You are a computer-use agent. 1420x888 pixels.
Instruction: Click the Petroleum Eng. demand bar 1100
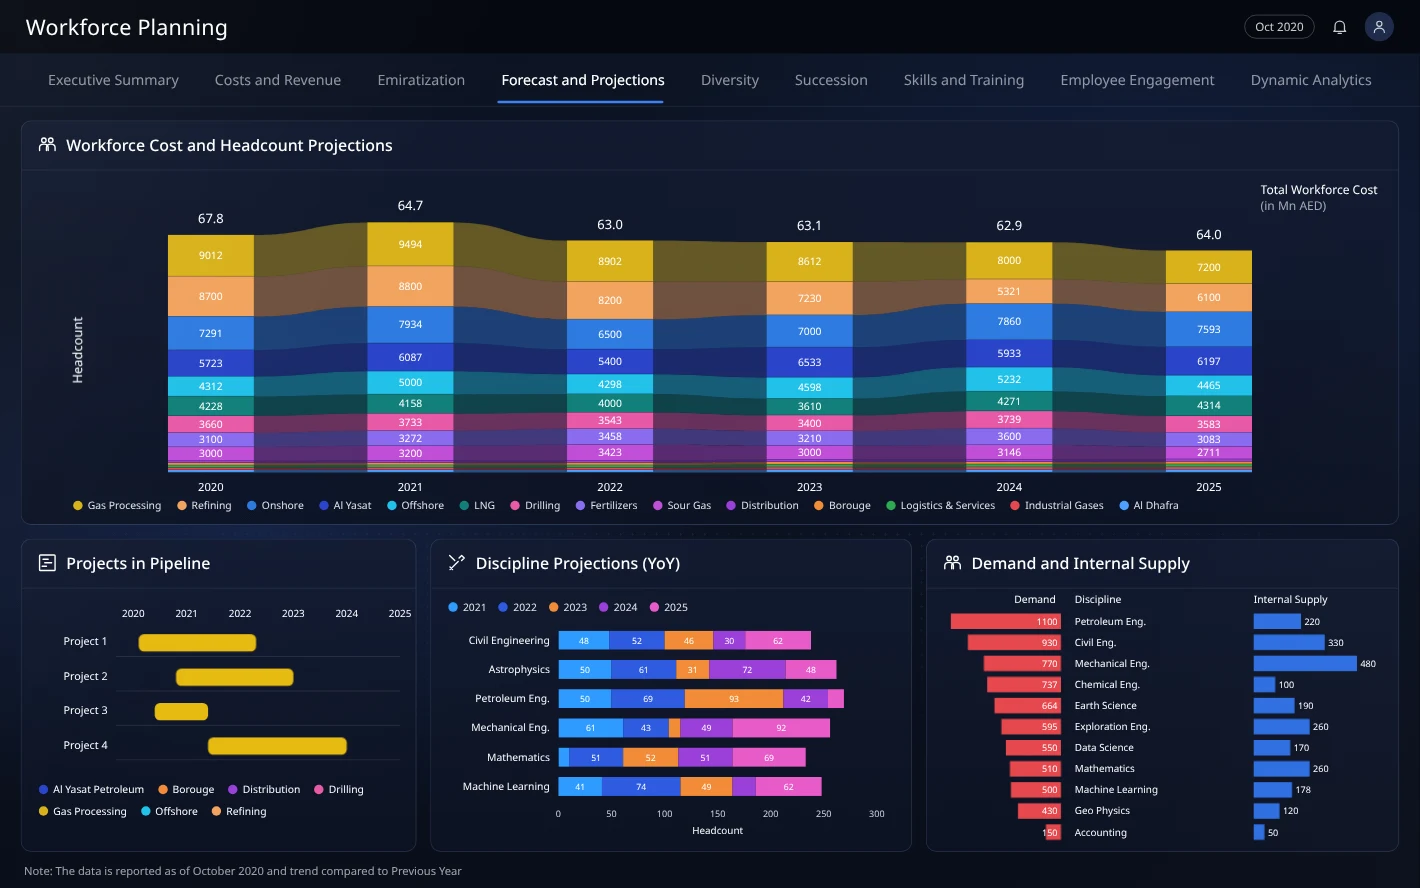click(x=1006, y=621)
